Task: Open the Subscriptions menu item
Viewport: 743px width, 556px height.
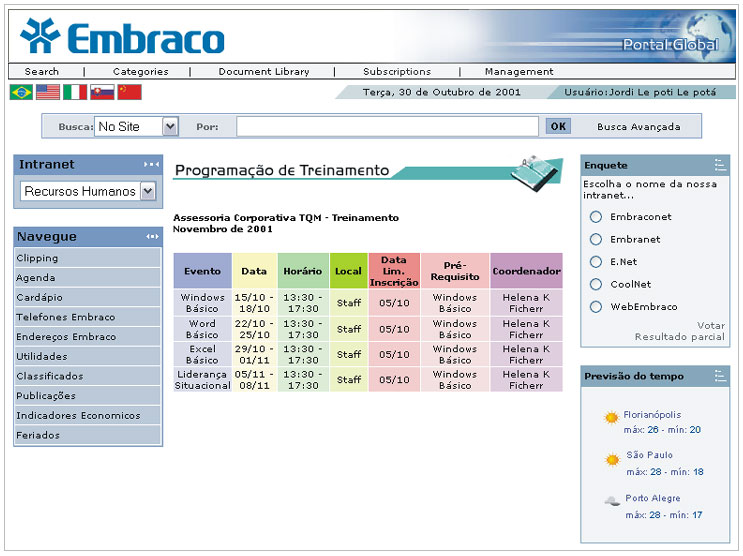Action: coord(397,72)
